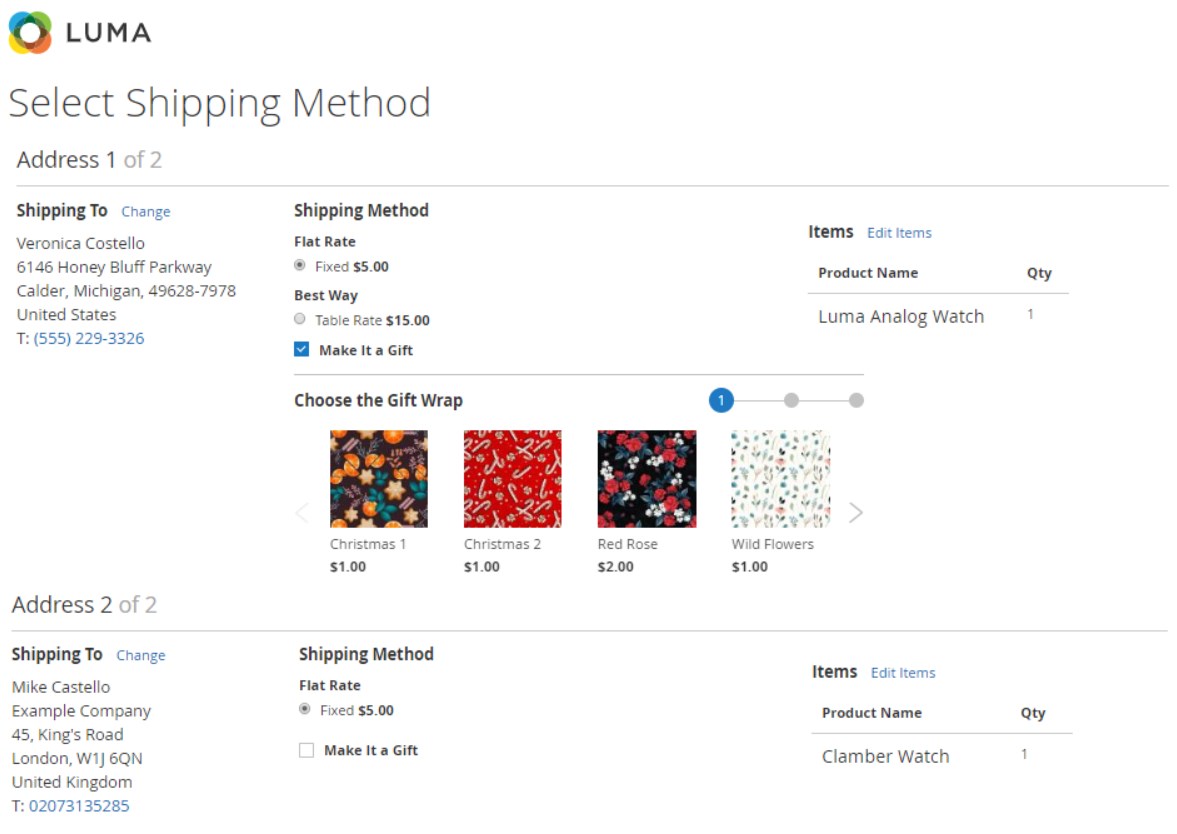Screen dimensions: 1177x834
Task: Select Fixed $5.00 rate for Address 2
Action: [x=304, y=709]
